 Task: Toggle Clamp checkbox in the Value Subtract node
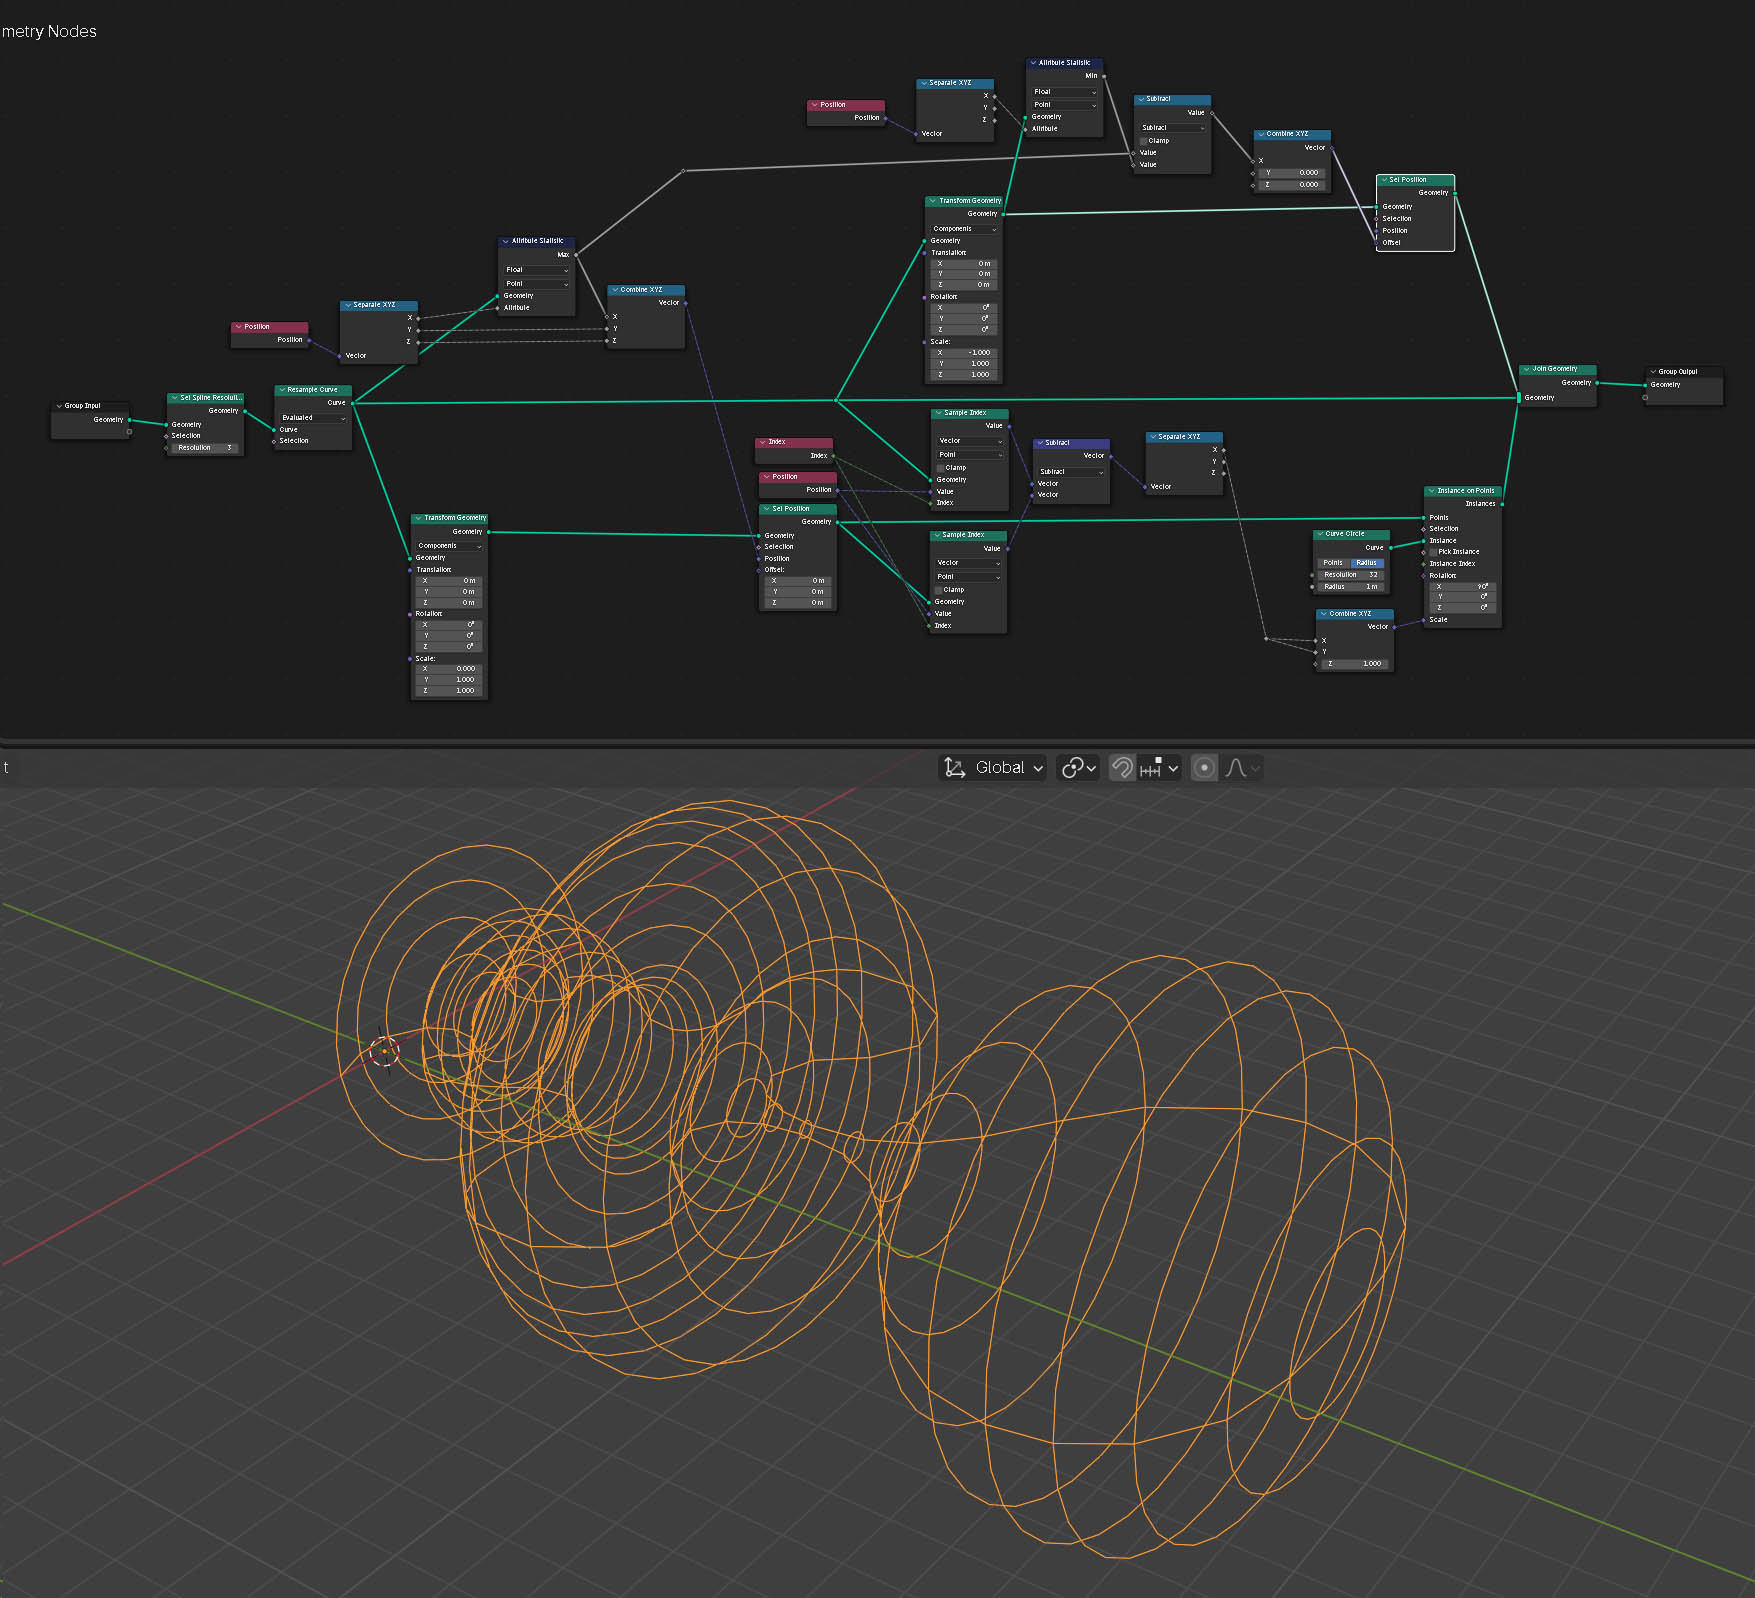pyautogui.click(x=1144, y=141)
